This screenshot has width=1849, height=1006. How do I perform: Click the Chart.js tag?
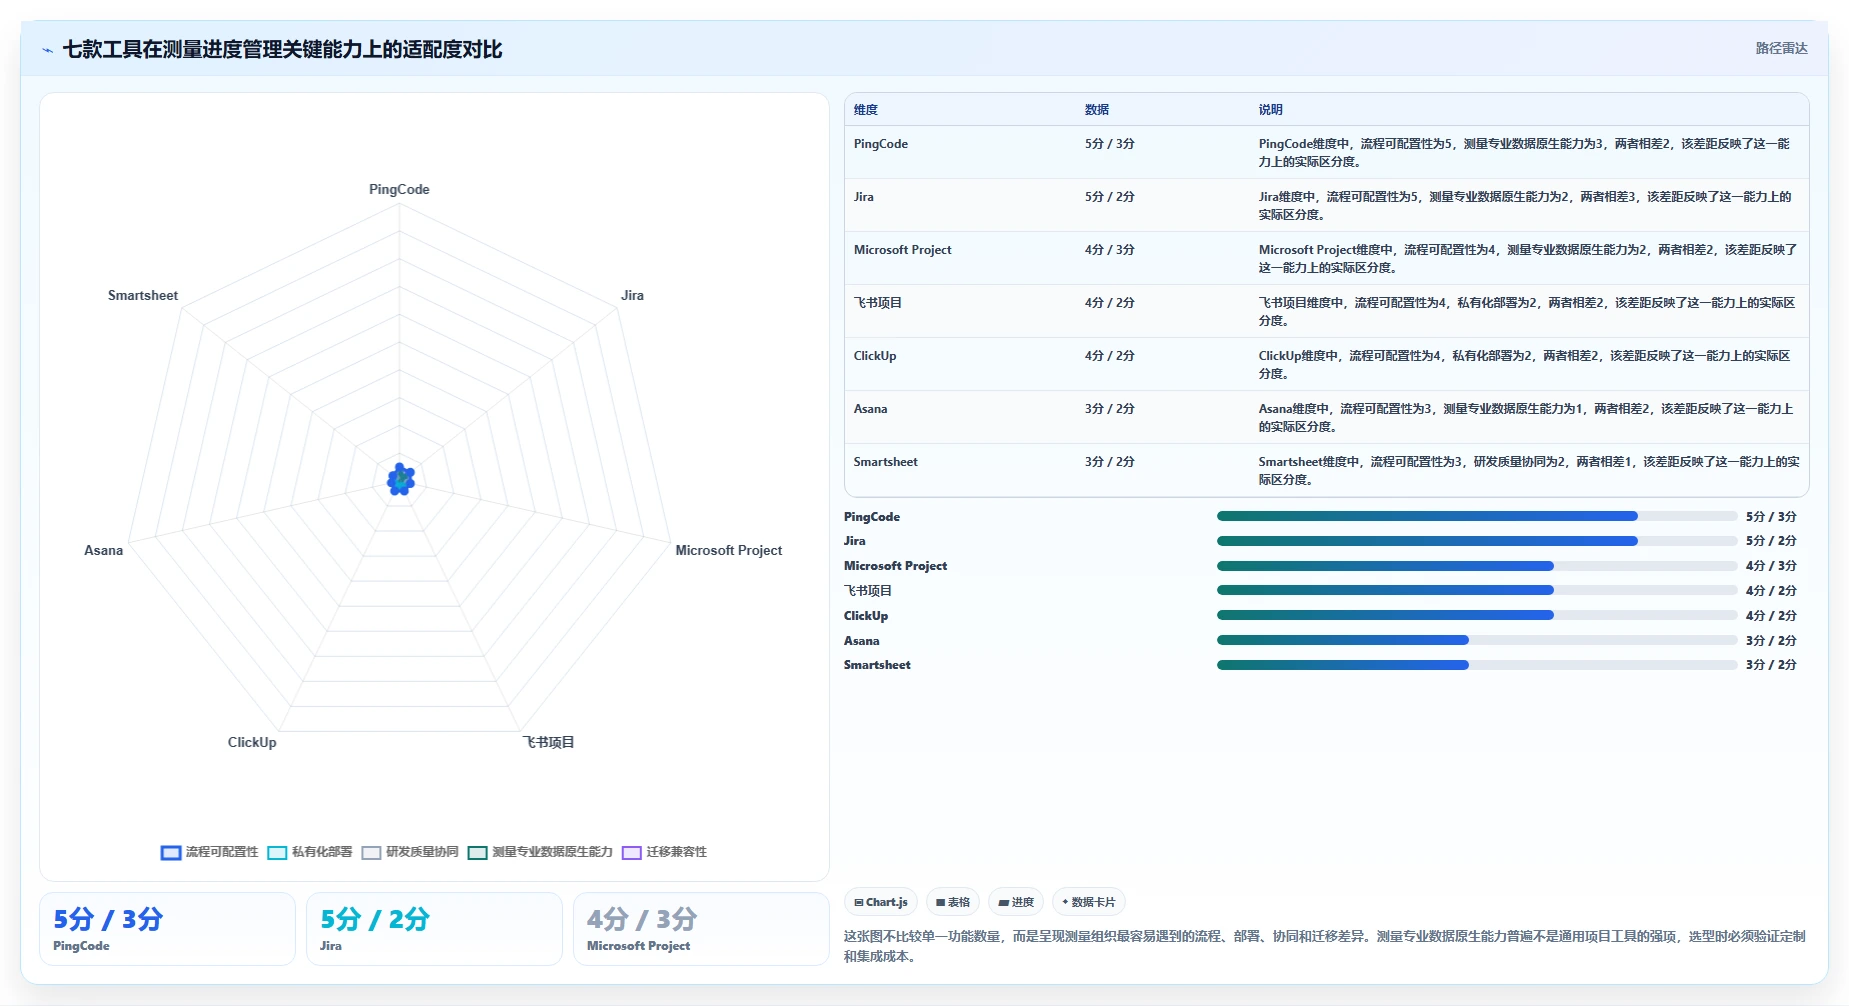click(881, 902)
